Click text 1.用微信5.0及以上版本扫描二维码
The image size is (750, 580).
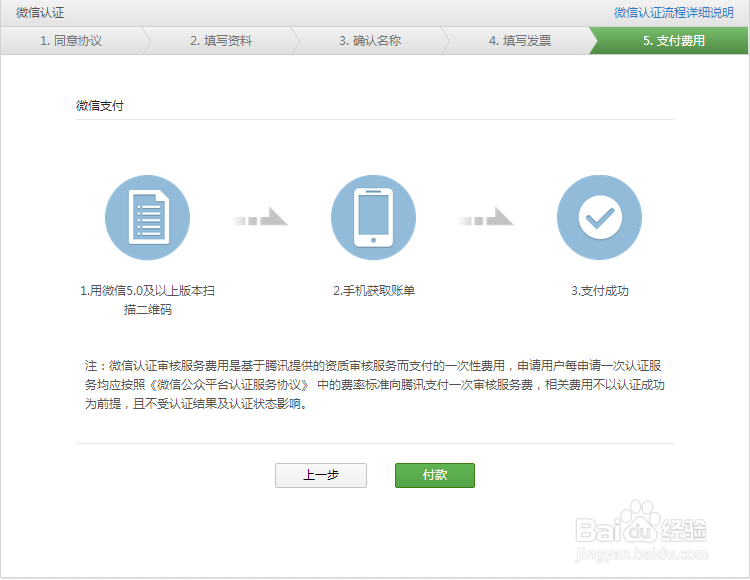[147, 300]
